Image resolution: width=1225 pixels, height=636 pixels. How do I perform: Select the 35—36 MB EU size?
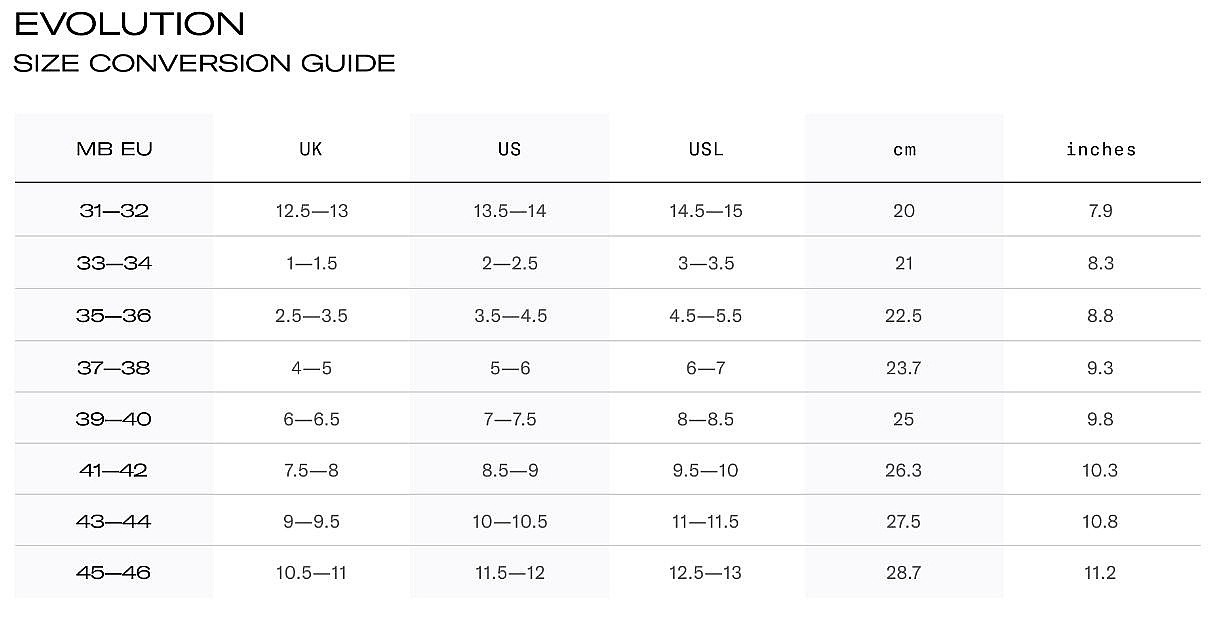pos(114,315)
